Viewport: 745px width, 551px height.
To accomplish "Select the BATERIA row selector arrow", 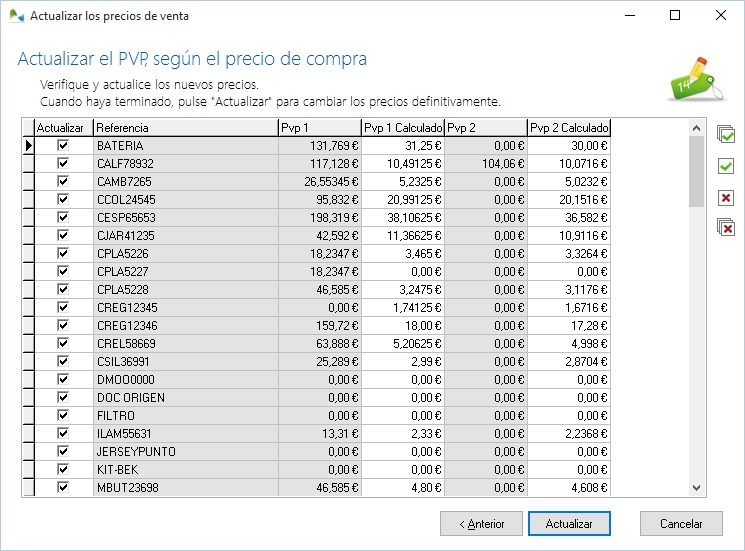I will tap(29, 145).
